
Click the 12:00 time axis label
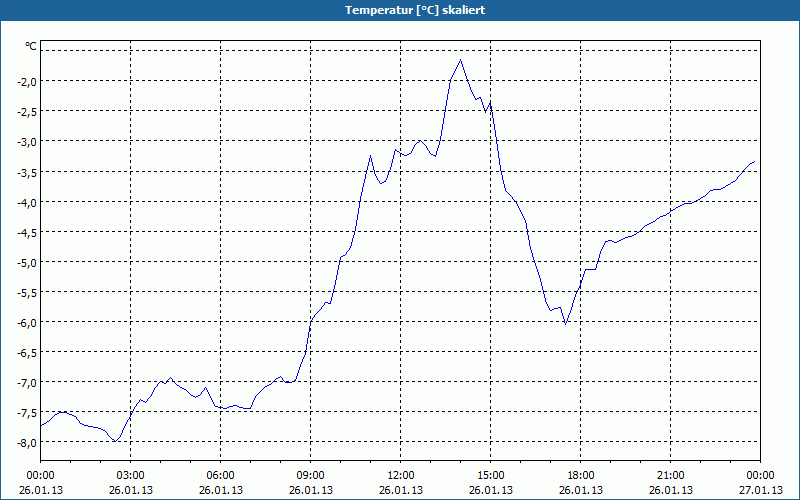[x=401, y=476]
